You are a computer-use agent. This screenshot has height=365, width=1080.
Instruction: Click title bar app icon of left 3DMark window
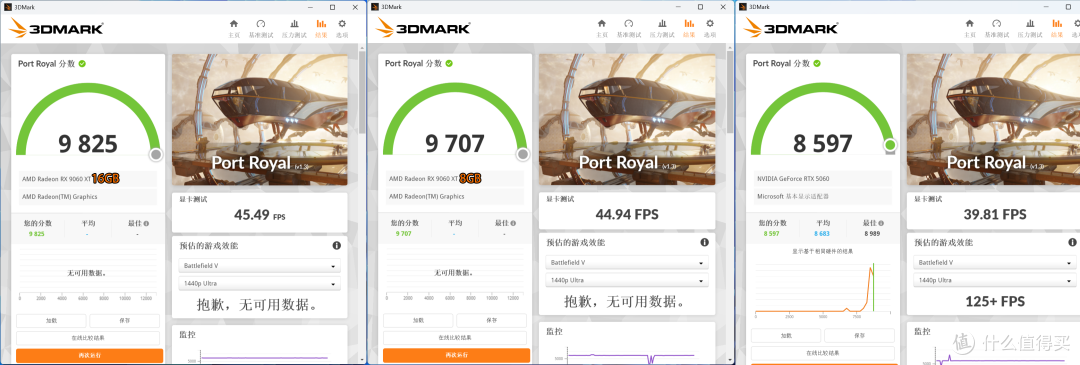[x=7, y=6]
